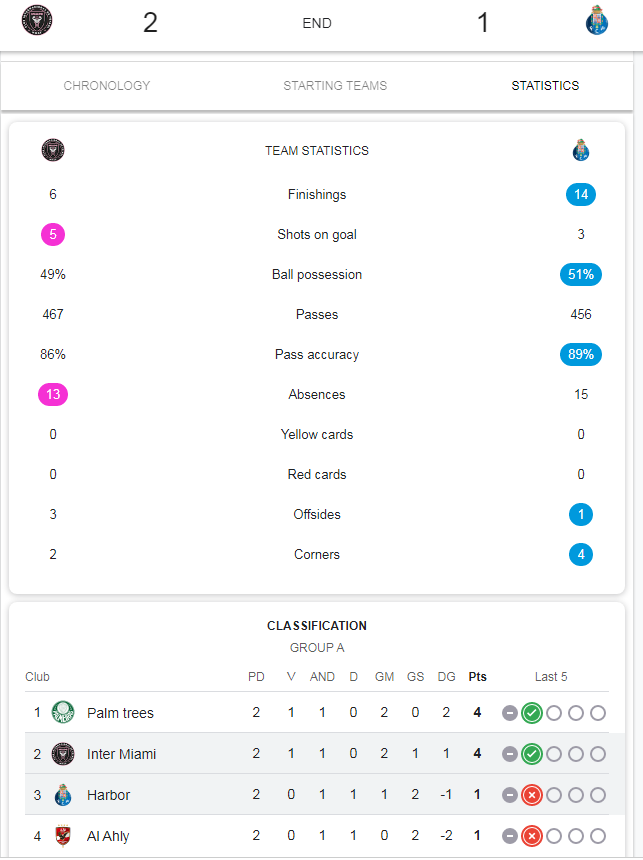Click red loss icon for Al Ahly

pos(532,836)
